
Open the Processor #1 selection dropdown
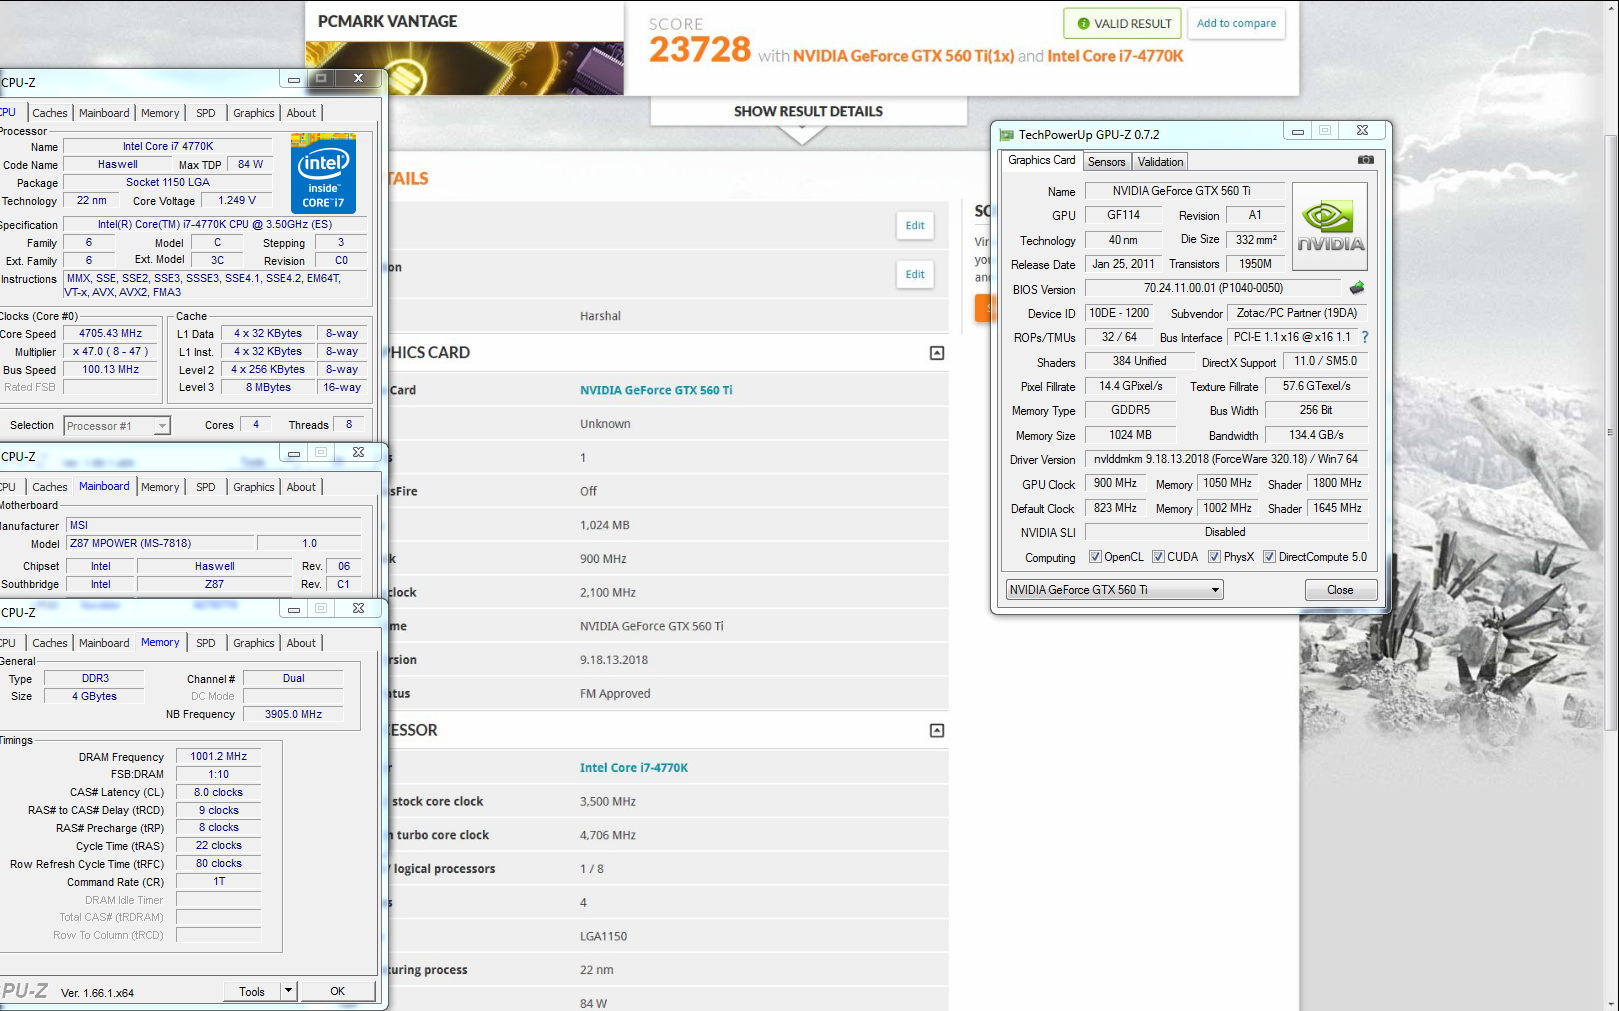pyautogui.click(x=117, y=426)
